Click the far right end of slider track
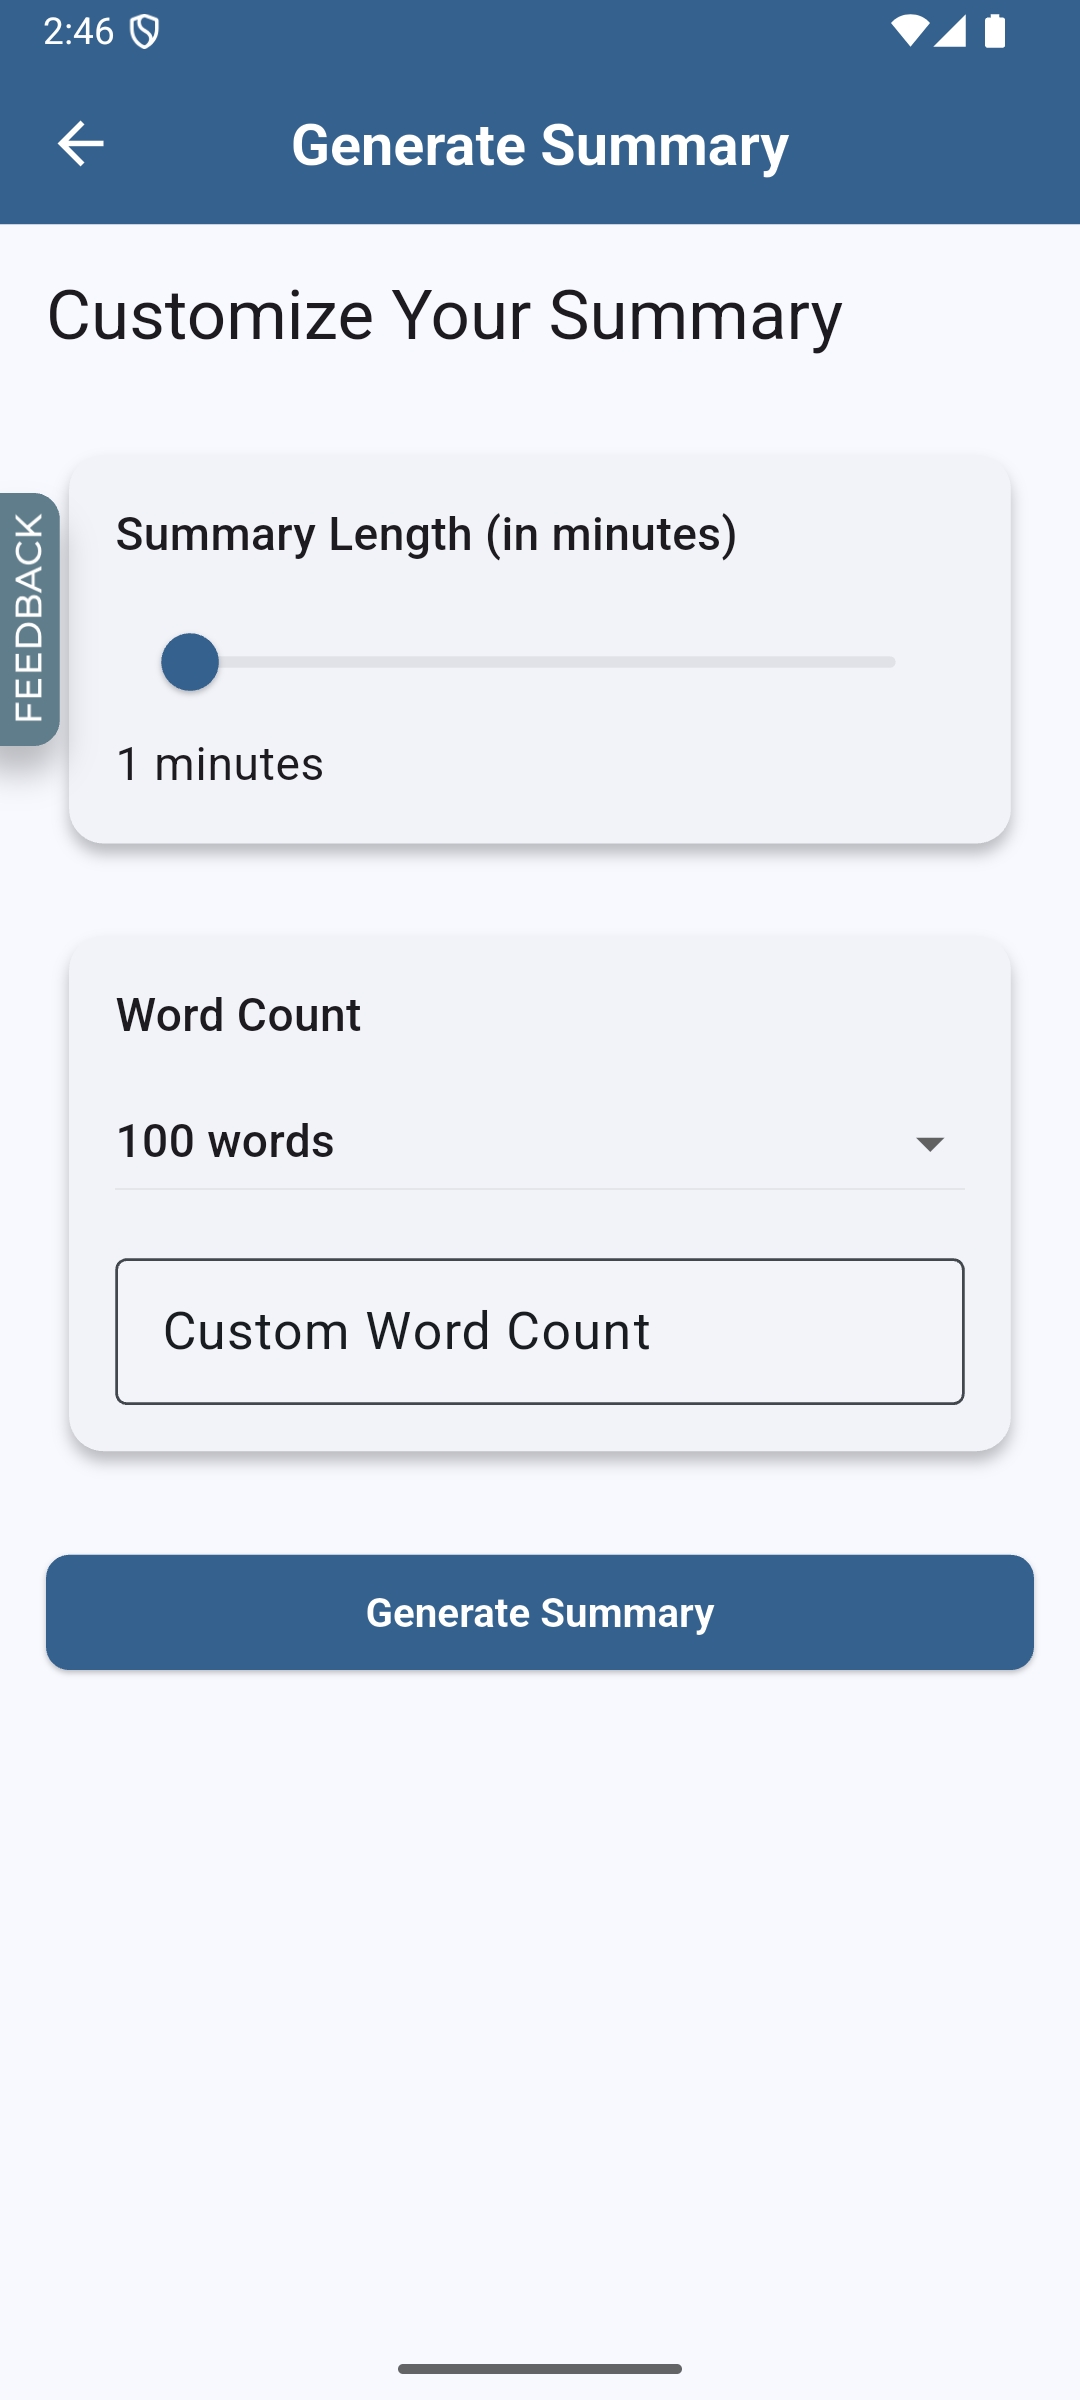The height and width of the screenshot is (2400, 1080). [890, 662]
